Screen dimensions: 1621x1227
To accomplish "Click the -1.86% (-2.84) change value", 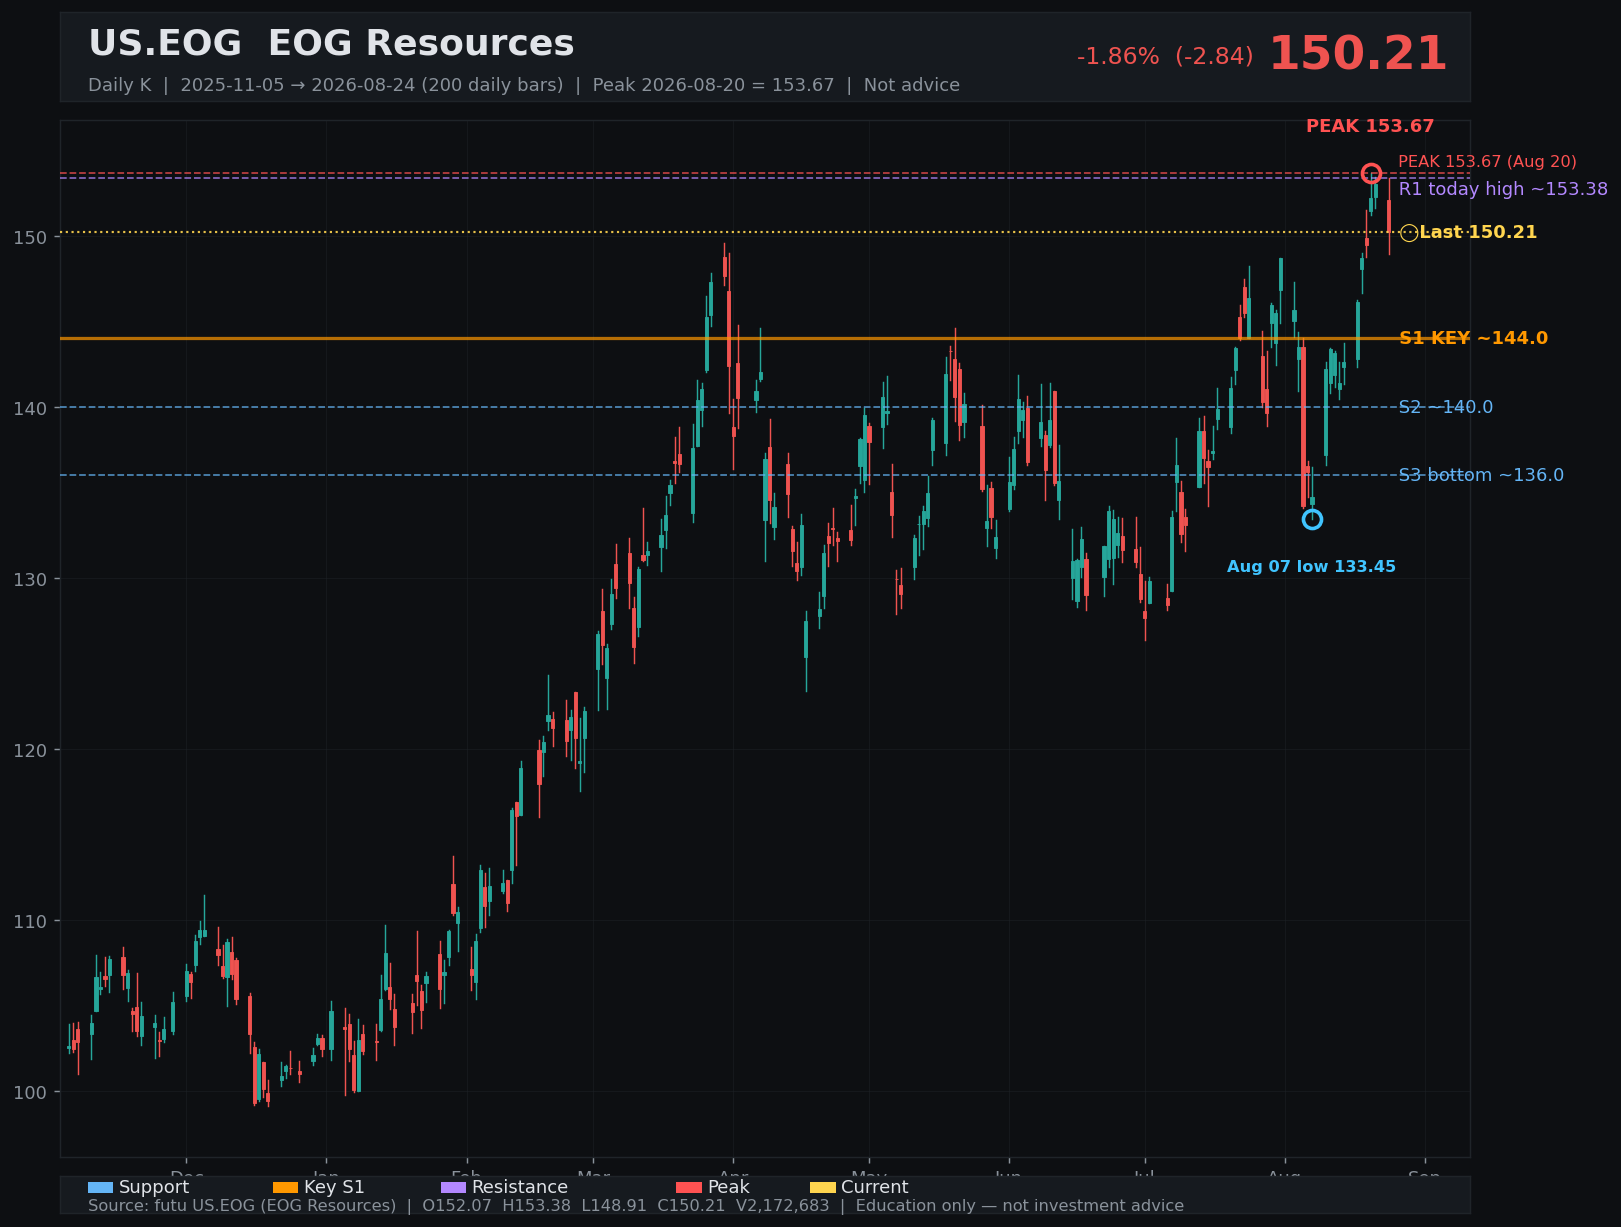I will [1165, 57].
